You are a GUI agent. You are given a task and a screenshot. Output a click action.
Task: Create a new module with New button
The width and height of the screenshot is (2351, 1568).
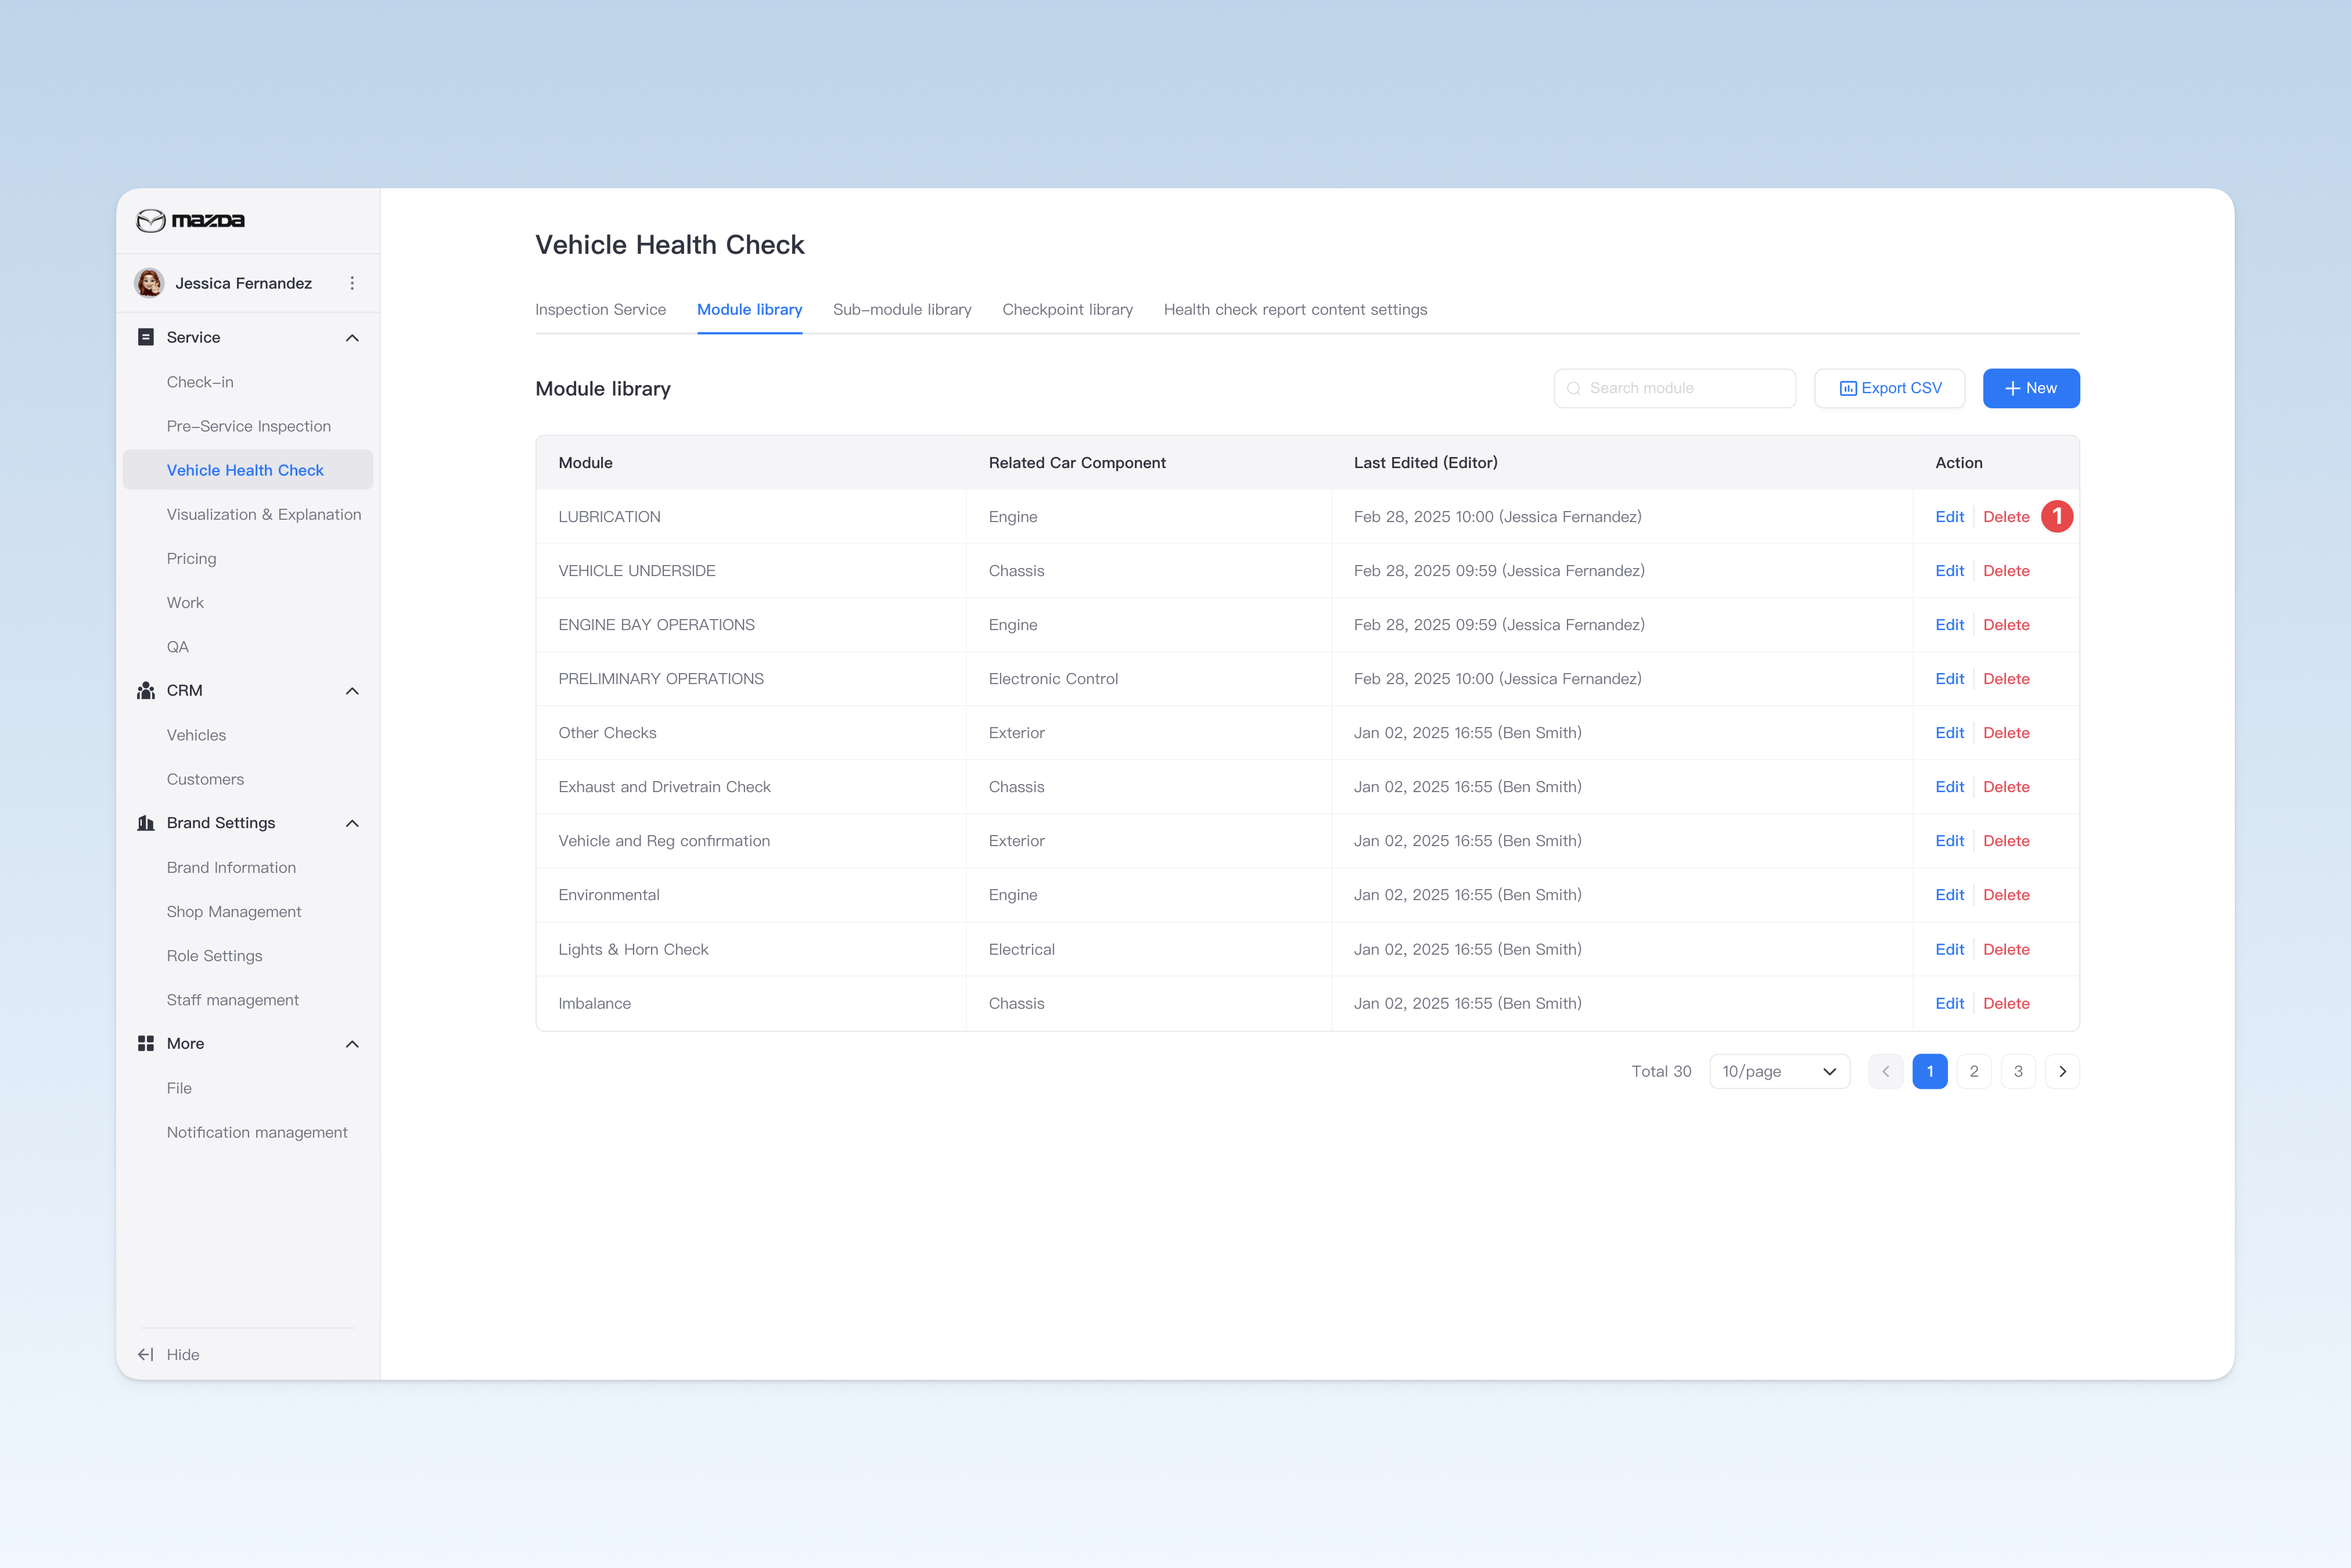(x=2031, y=388)
